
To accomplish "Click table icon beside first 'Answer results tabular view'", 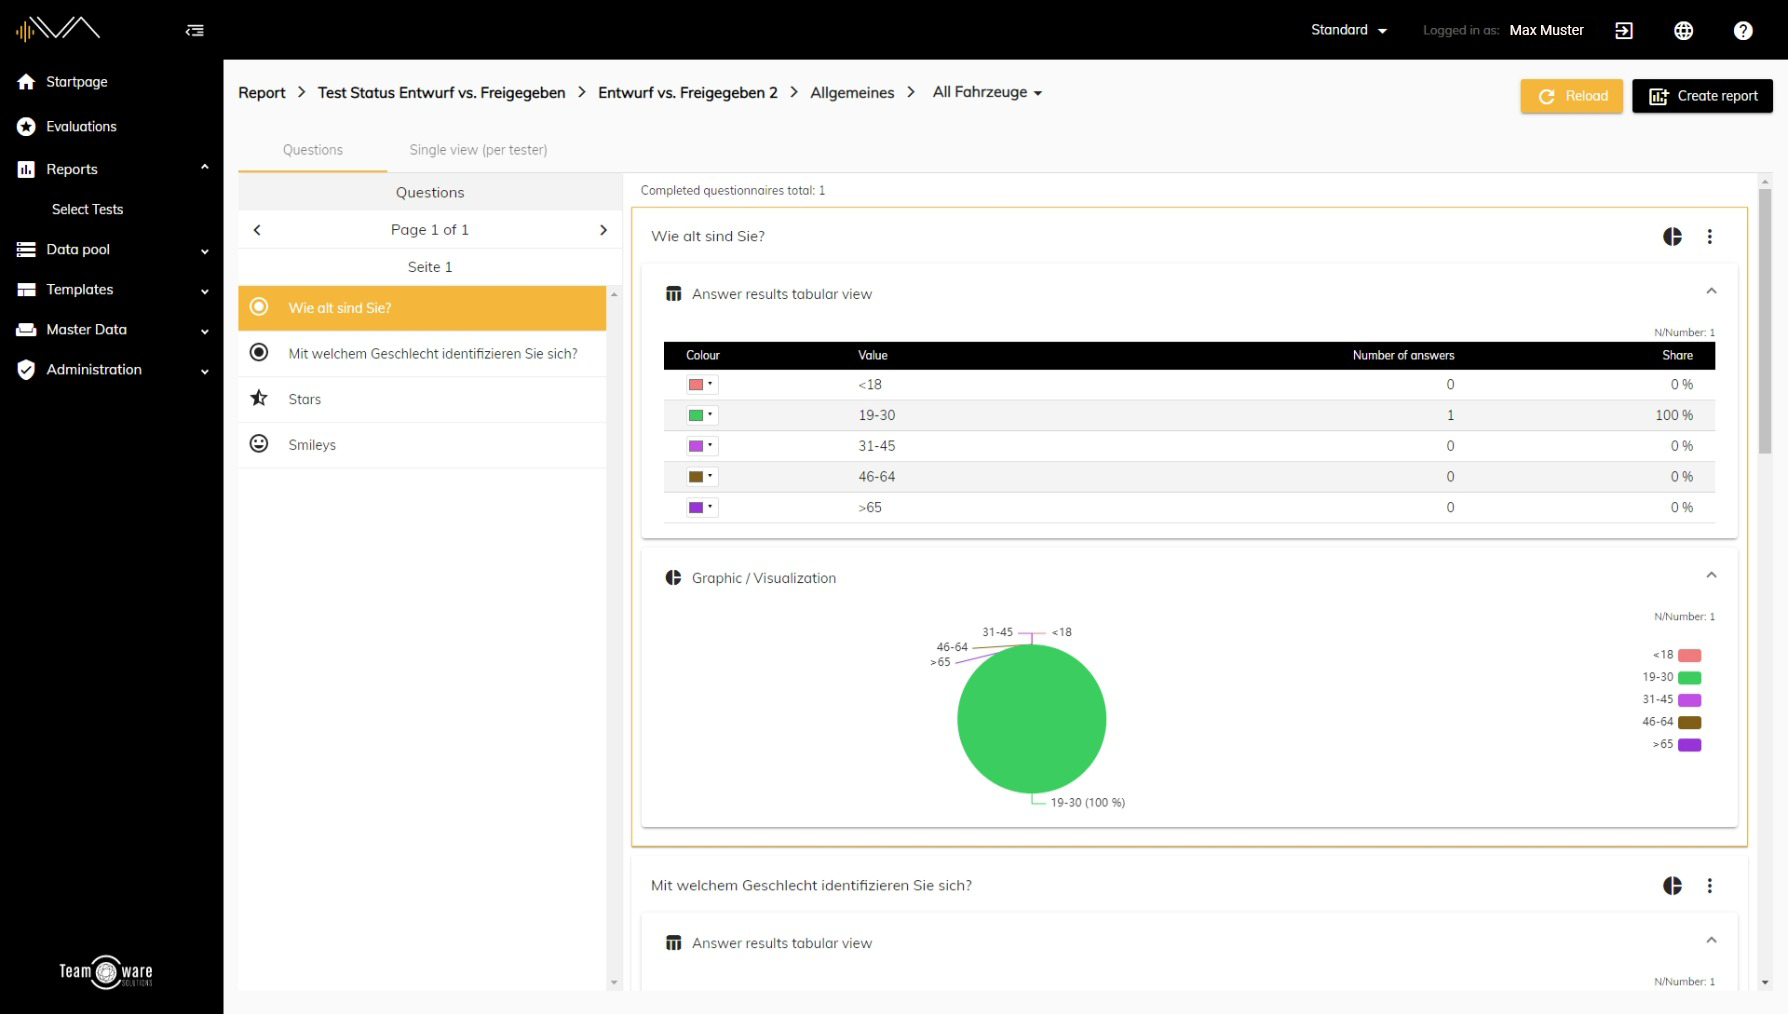I will 674,294.
